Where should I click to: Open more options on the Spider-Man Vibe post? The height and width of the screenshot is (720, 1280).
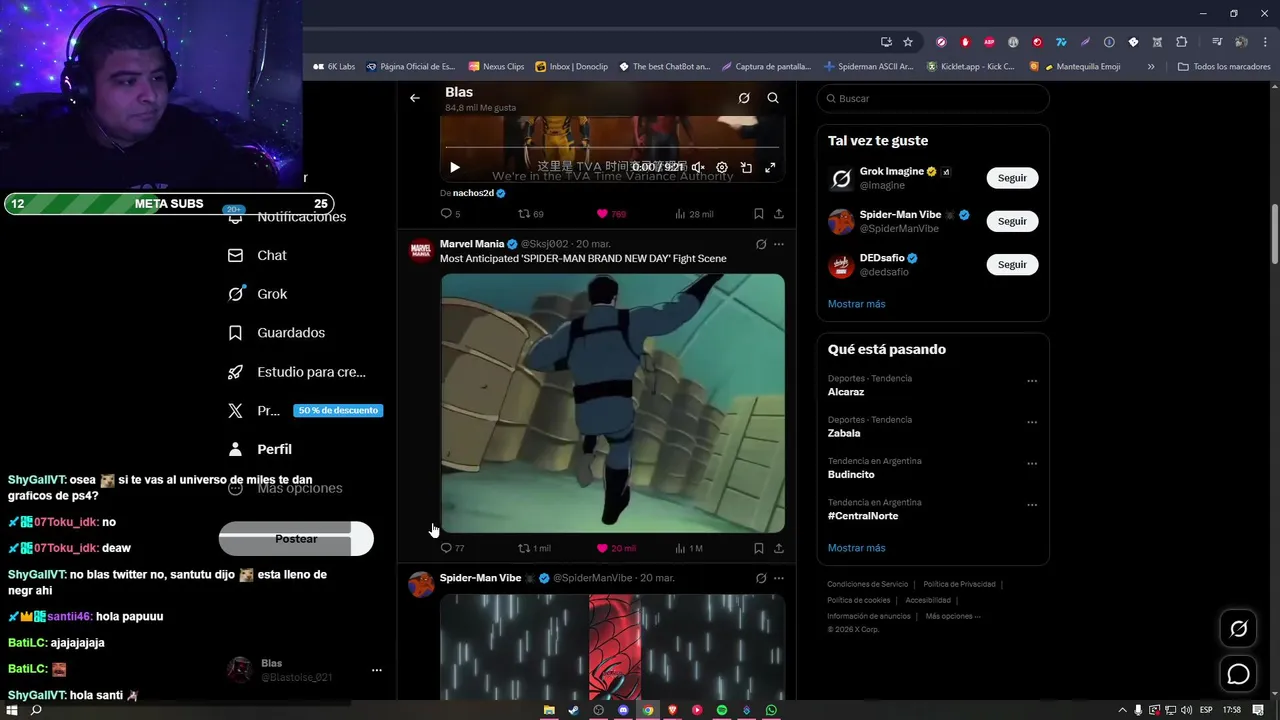(x=779, y=578)
